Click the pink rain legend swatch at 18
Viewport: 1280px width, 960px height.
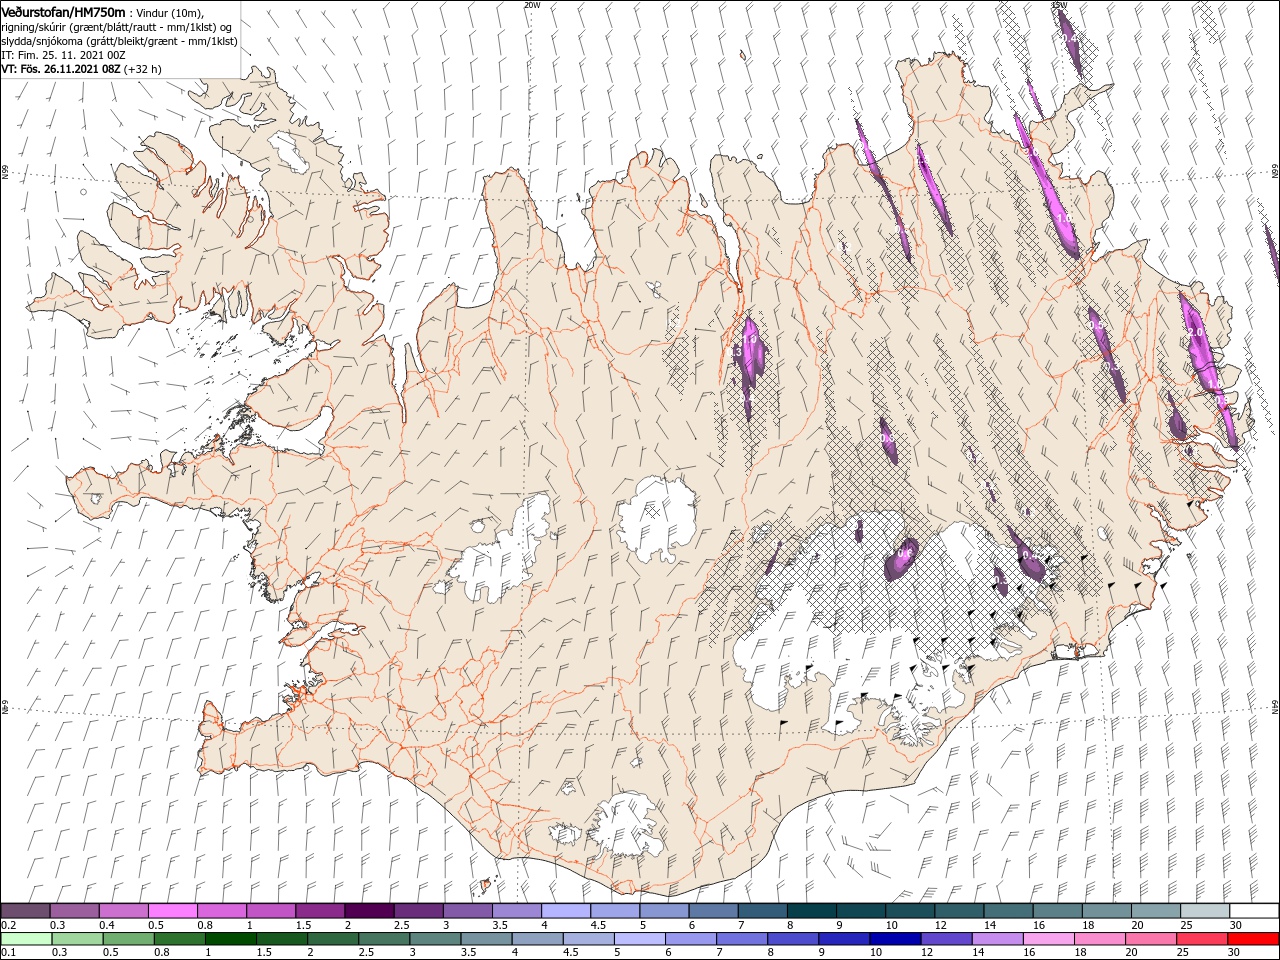click(1099, 939)
